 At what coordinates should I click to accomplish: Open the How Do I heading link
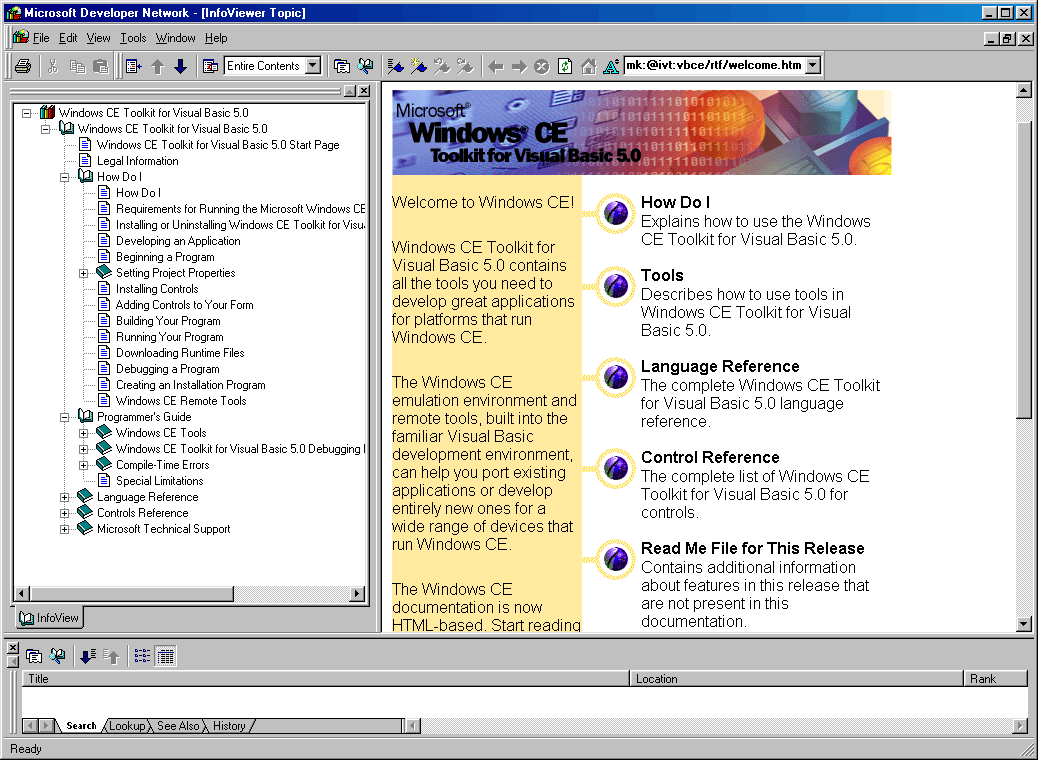pyautogui.click(x=675, y=203)
